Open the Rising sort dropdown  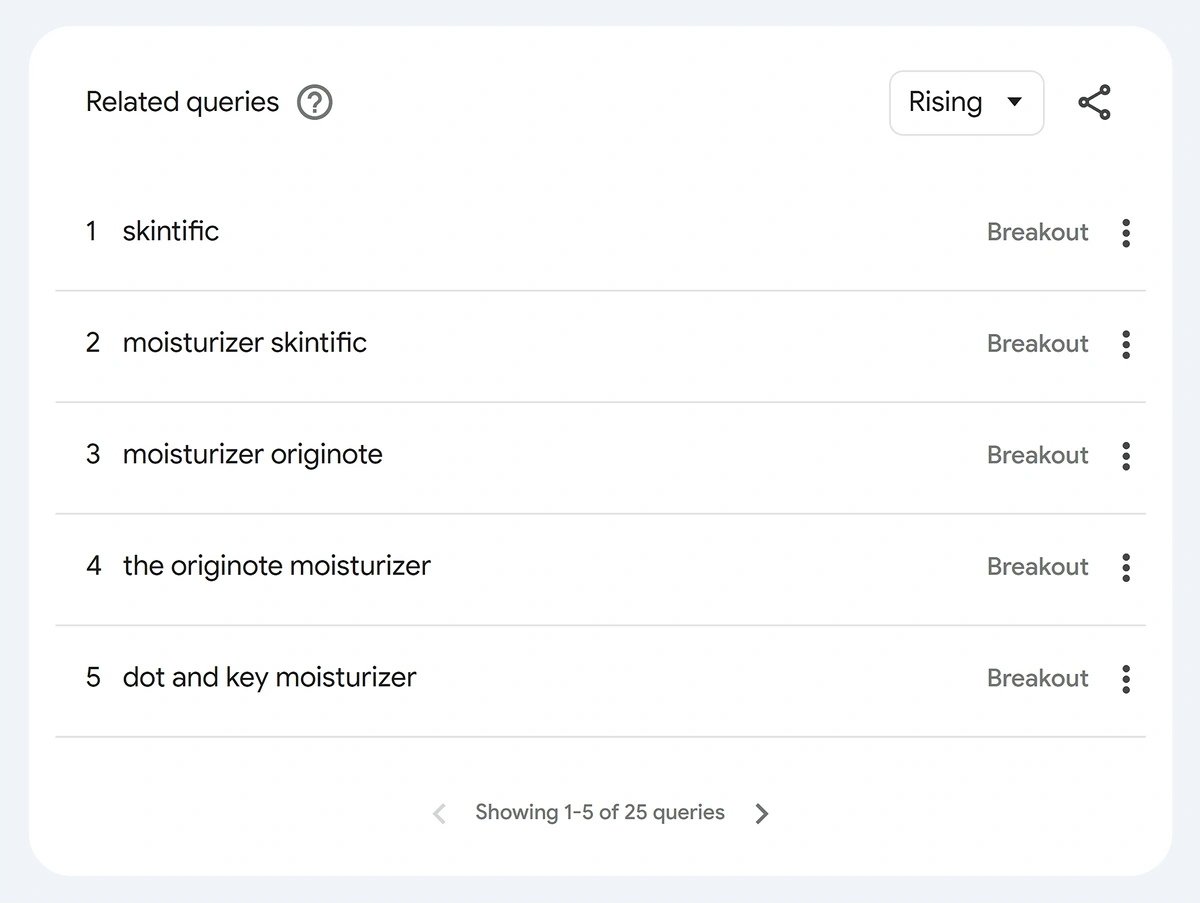coord(966,102)
